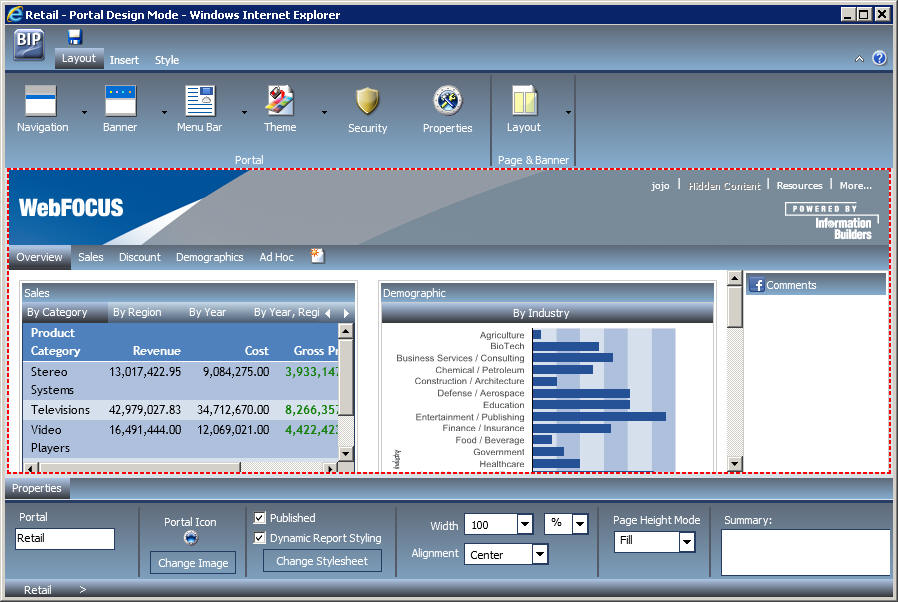Open the Demographics portal page tab
Viewport: 898px width, 602px height.
click(x=210, y=257)
